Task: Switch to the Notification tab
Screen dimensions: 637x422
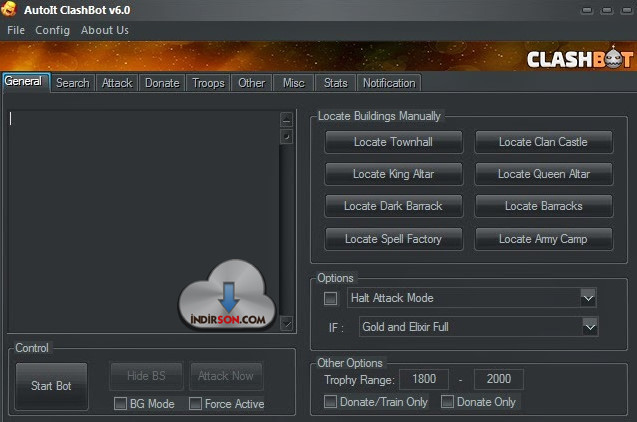Action: [x=389, y=83]
